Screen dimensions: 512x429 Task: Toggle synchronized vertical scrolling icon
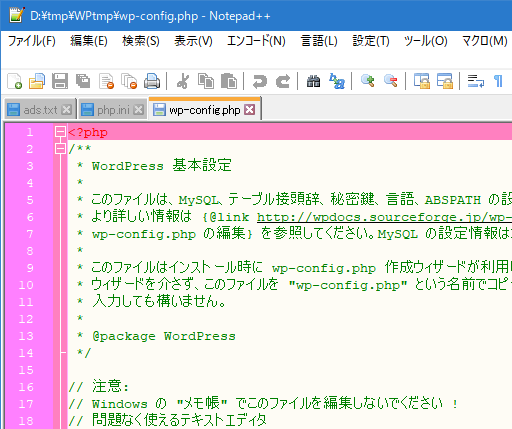[x=422, y=81]
